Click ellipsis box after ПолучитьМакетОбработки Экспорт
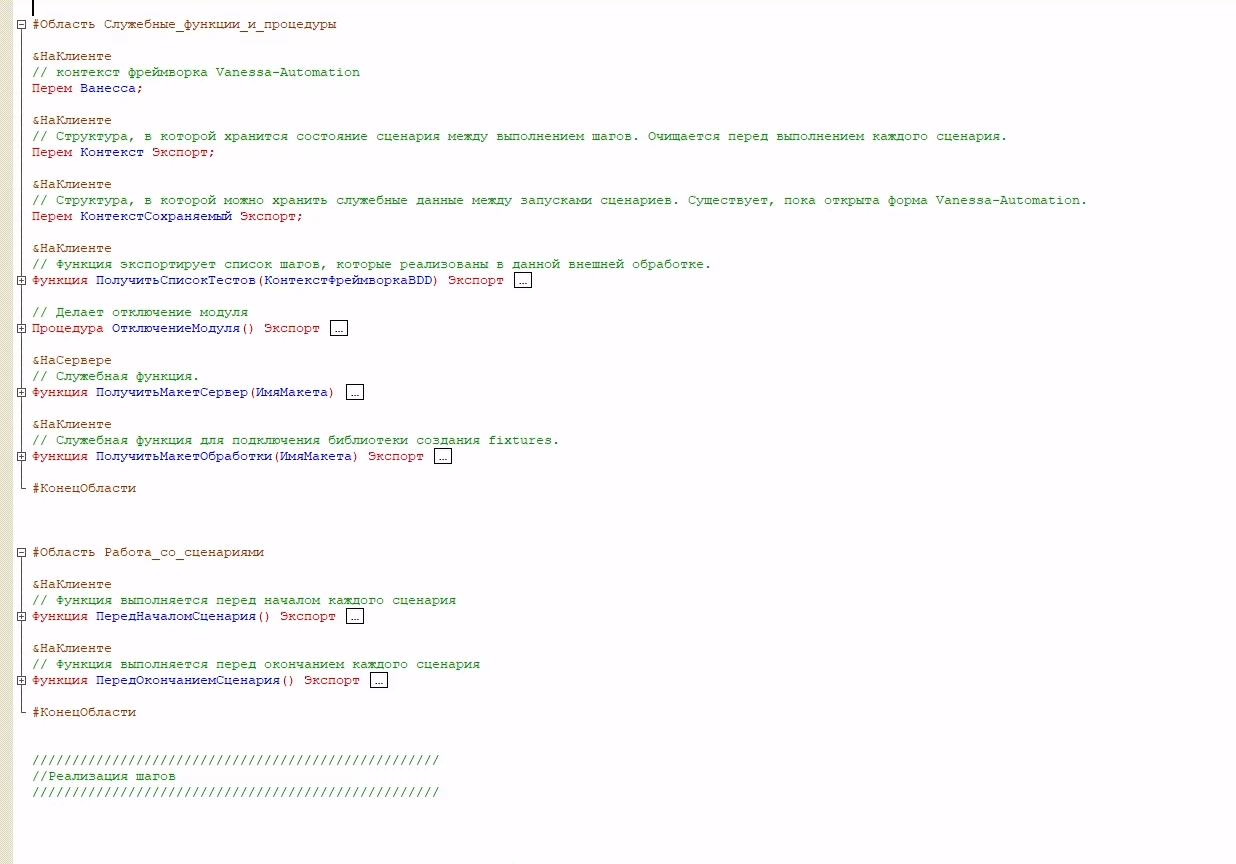 [442, 457]
